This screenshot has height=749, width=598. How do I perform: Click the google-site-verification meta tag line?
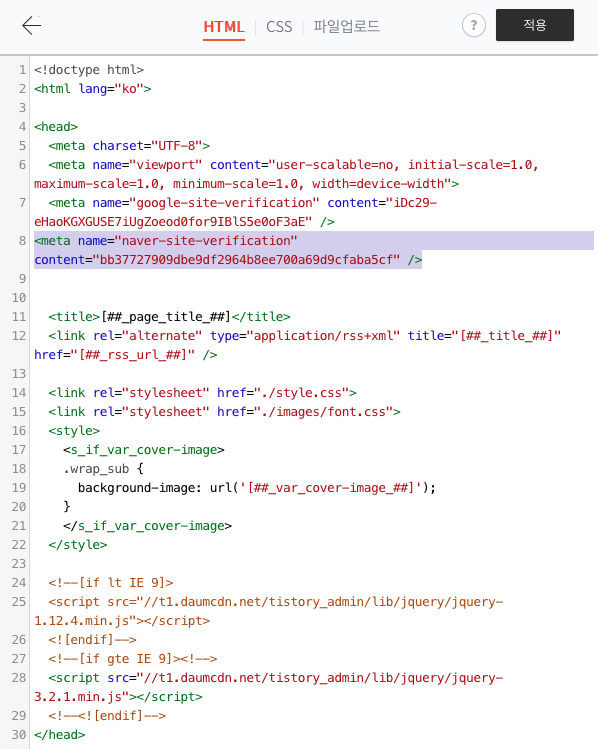pos(235,212)
